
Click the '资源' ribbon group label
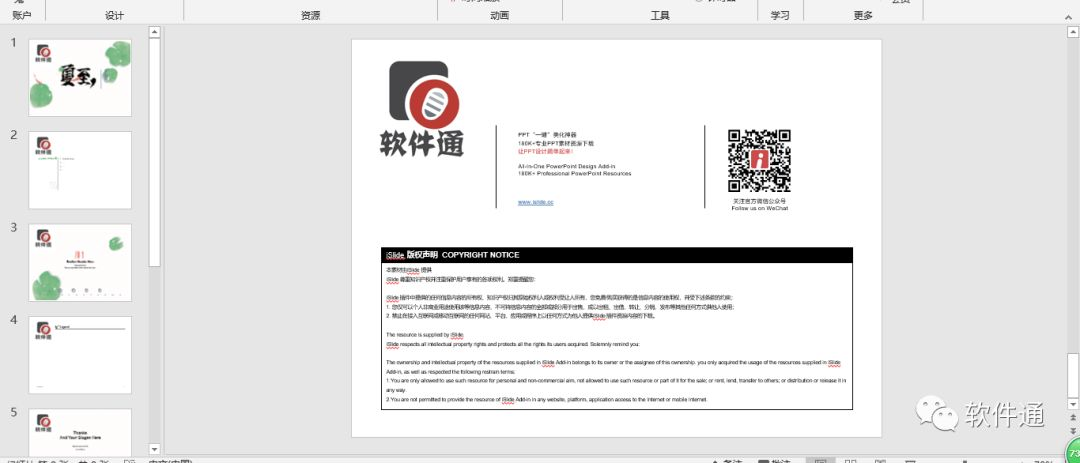(311, 15)
